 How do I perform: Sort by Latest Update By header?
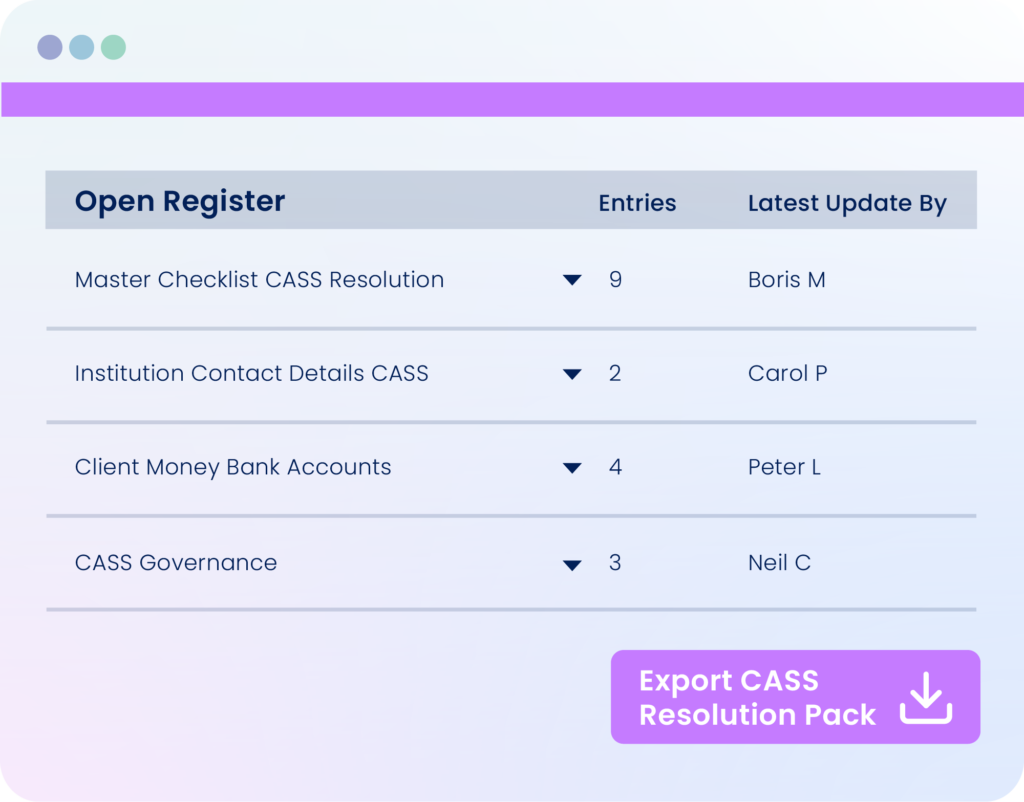coord(847,203)
